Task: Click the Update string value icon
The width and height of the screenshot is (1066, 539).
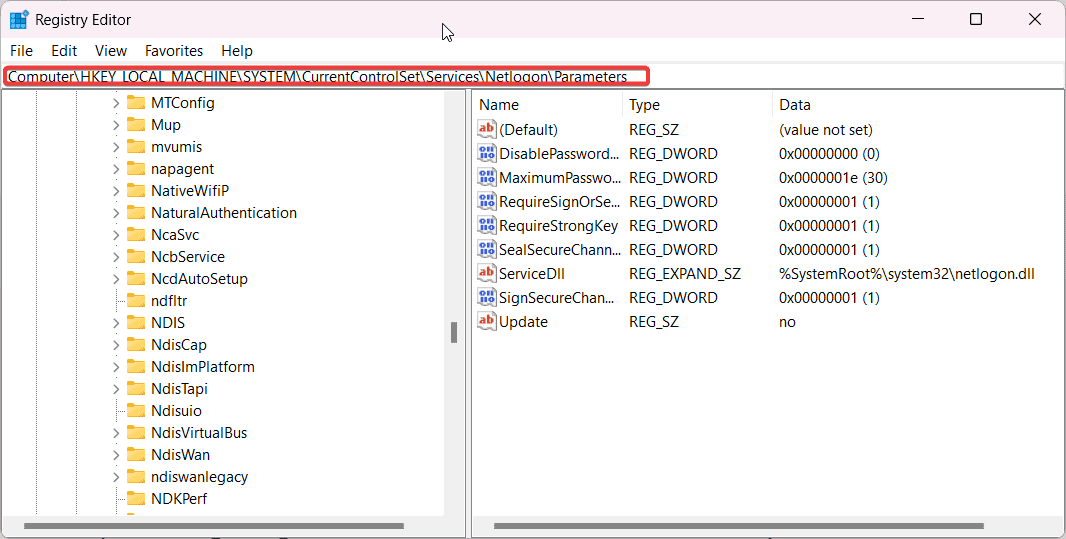Action: tap(487, 321)
